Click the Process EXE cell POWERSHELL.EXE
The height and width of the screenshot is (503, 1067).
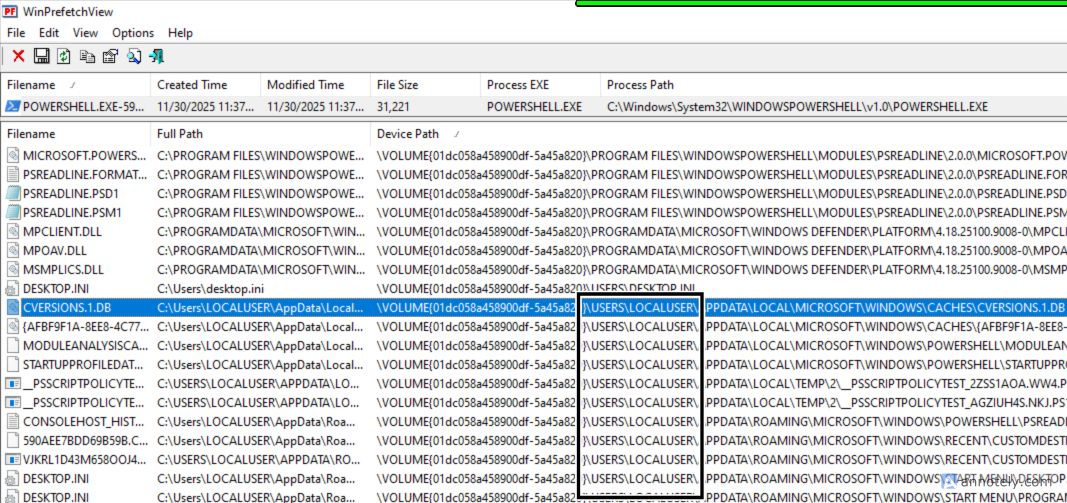[x=534, y=107]
